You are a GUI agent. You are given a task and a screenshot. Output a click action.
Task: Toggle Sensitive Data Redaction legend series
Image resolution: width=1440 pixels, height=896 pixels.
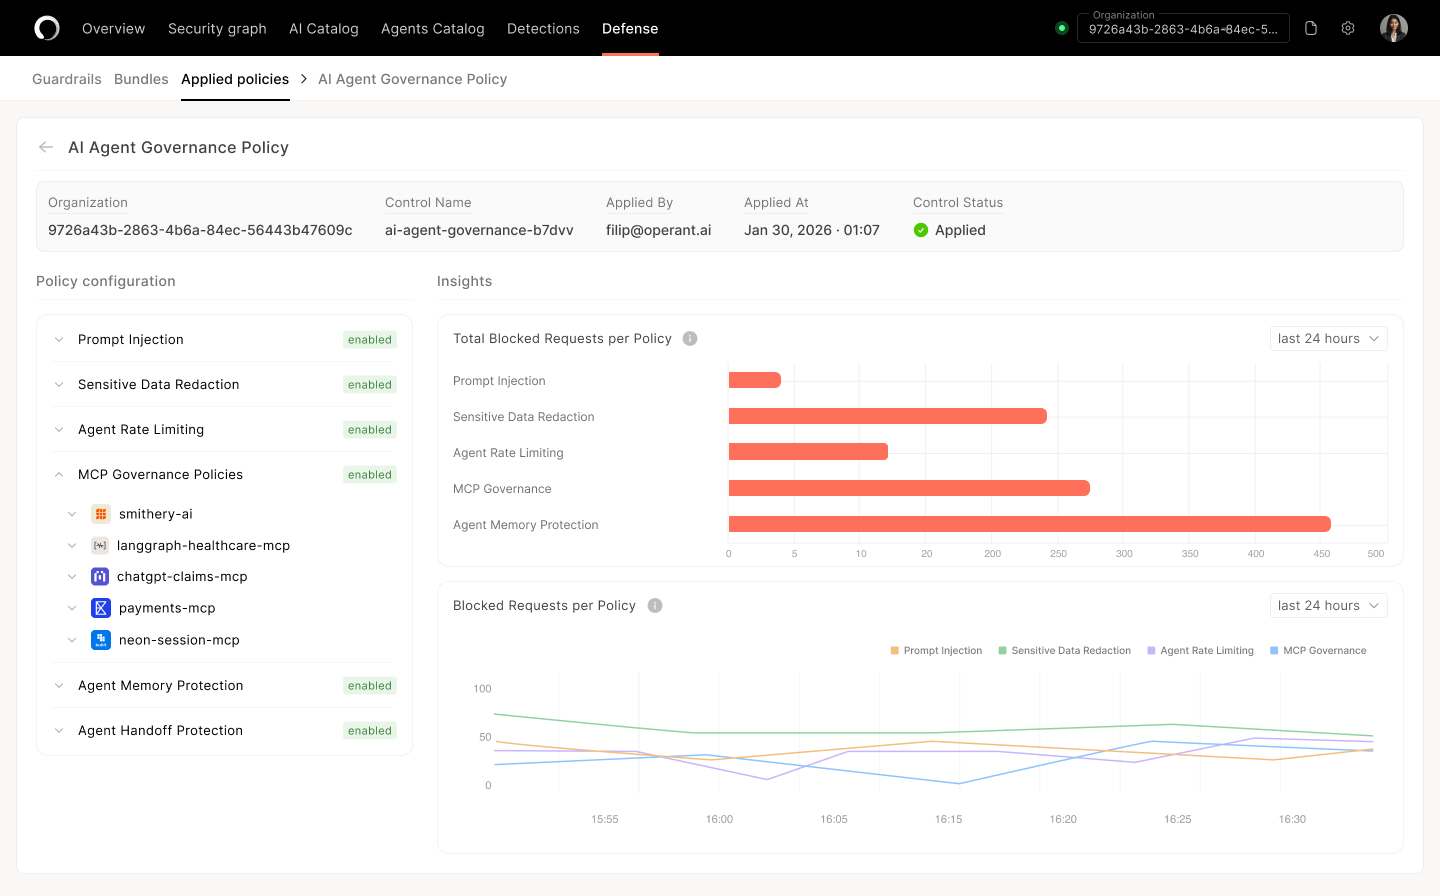(1064, 651)
